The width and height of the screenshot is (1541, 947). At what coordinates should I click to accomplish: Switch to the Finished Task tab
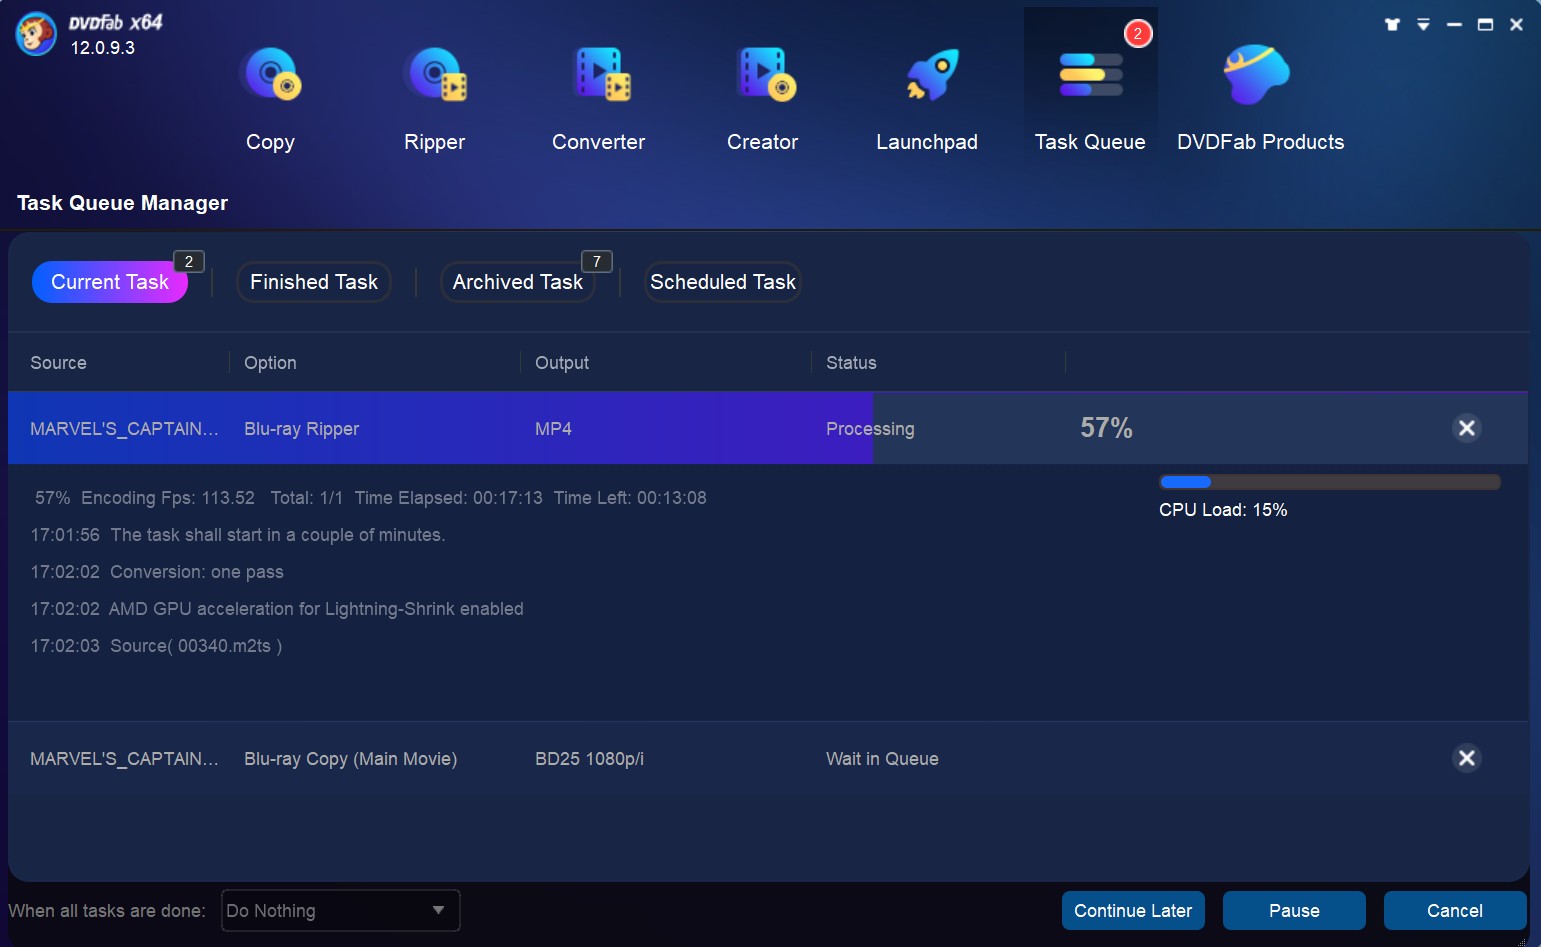(314, 282)
